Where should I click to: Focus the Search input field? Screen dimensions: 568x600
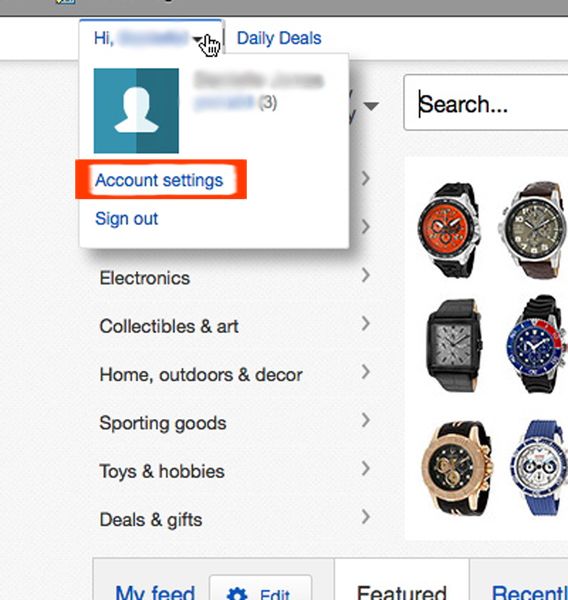pyautogui.click(x=486, y=103)
